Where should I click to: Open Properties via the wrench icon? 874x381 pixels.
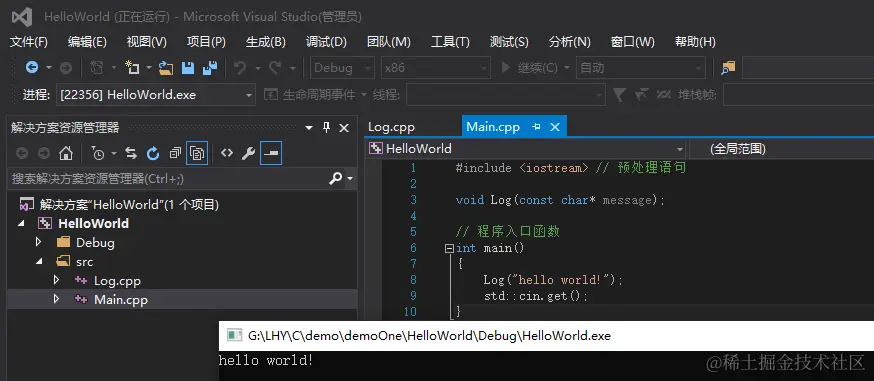pos(249,153)
